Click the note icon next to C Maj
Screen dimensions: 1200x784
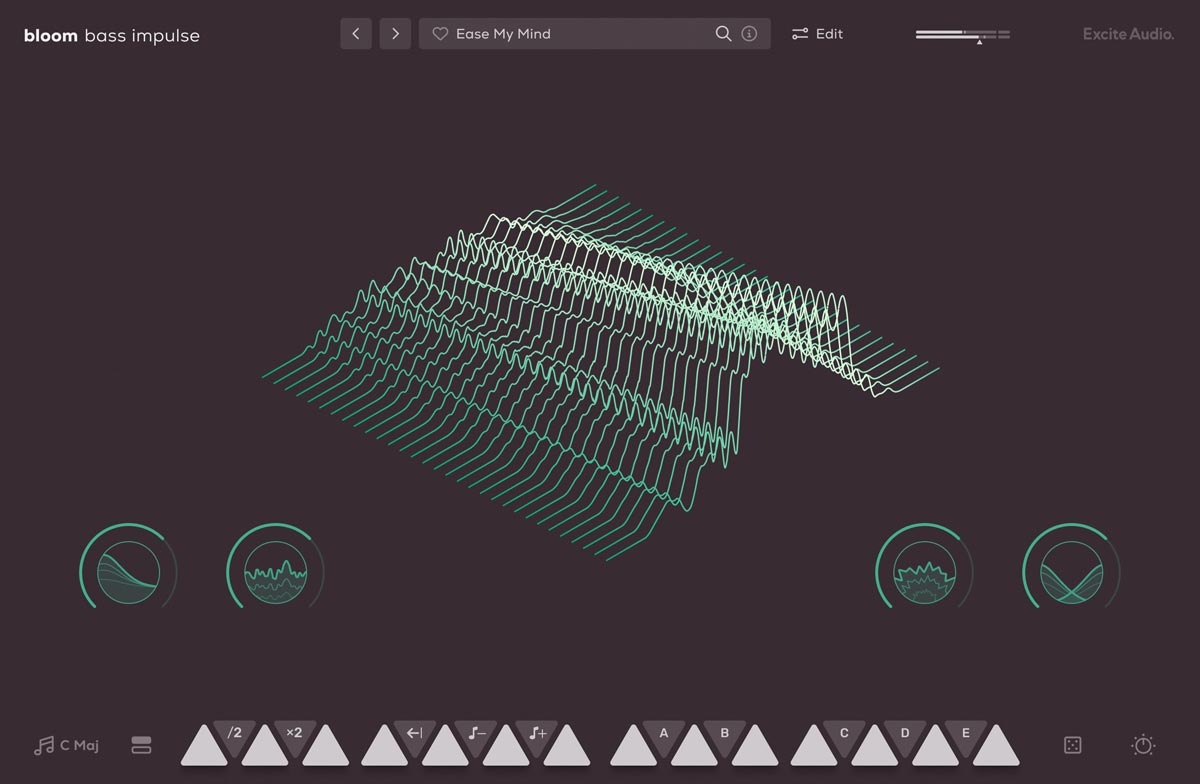click(42, 745)
